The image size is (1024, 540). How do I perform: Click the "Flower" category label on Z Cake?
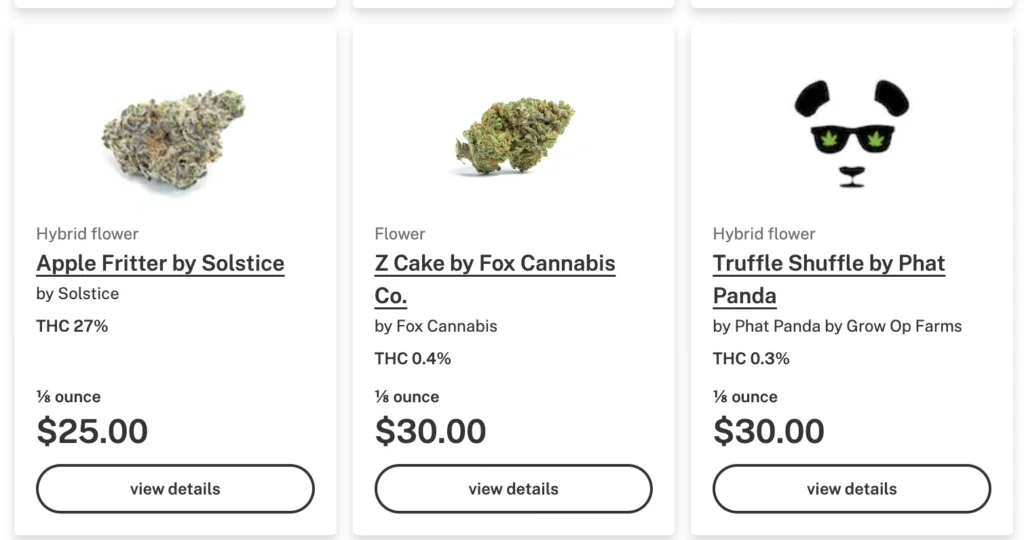(400, 234)
